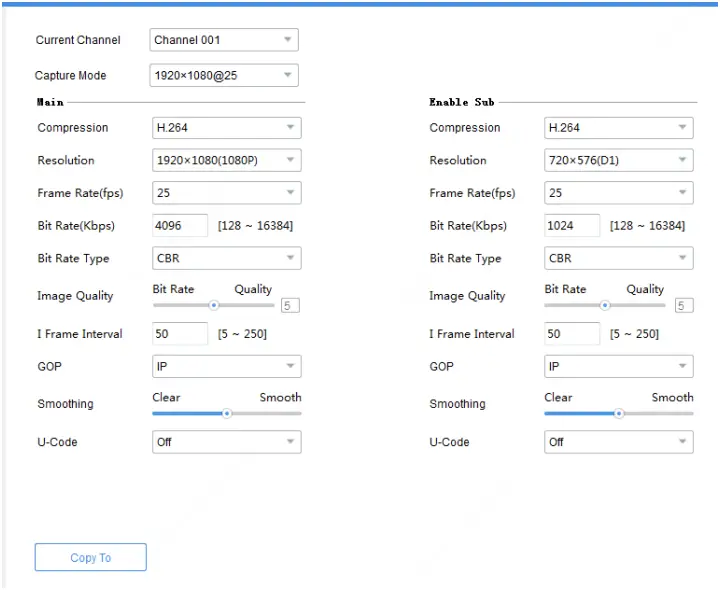Click Main I Frame Interval field
Viewport: 720px width, 590px height.
pyautogui.click(x=180, y=334)
